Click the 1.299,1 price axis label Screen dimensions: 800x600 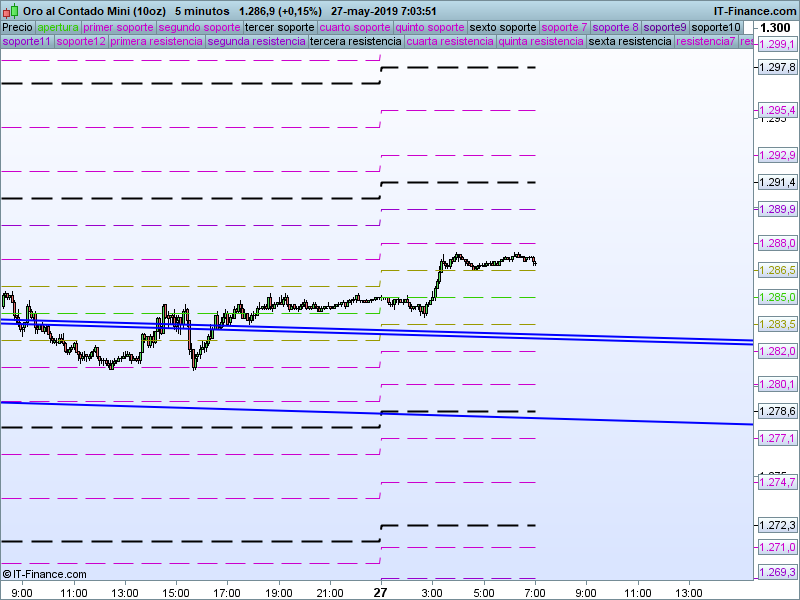(x=777, y=44)
